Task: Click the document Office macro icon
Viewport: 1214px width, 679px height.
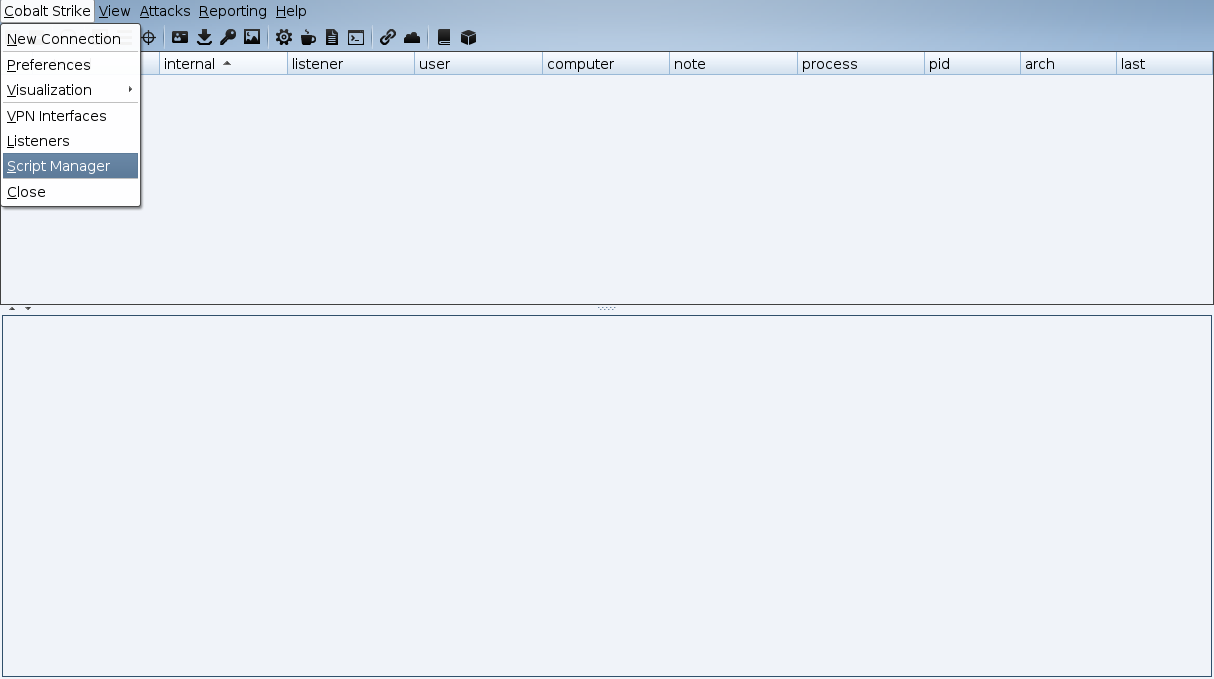Action: pos(332,38)
